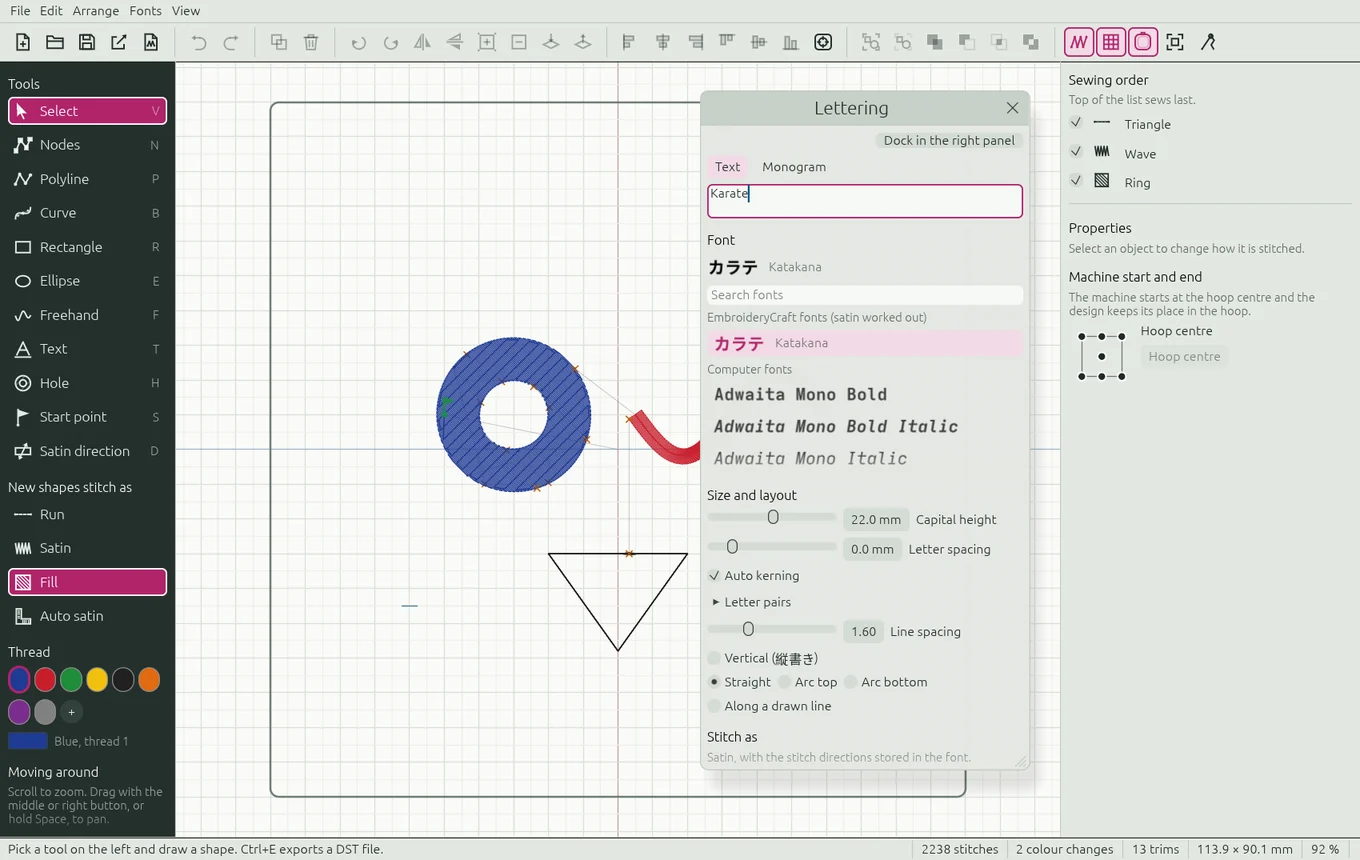Click the trash can Delete icon

click(311, 42)
